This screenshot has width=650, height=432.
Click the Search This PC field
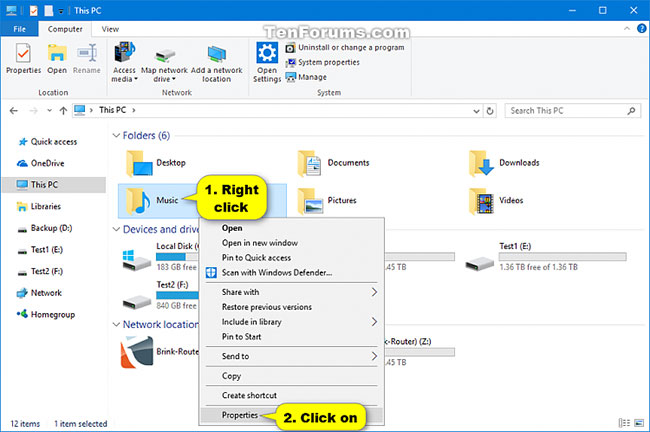pyautogui.click(x=572, y=111)
